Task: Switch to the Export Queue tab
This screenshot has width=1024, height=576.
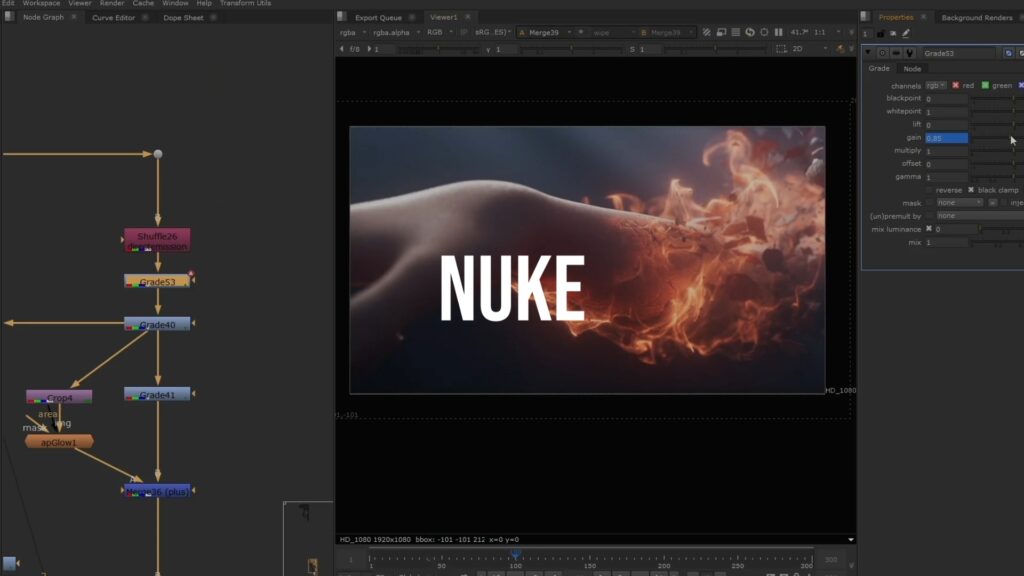Action: [378, 18]
